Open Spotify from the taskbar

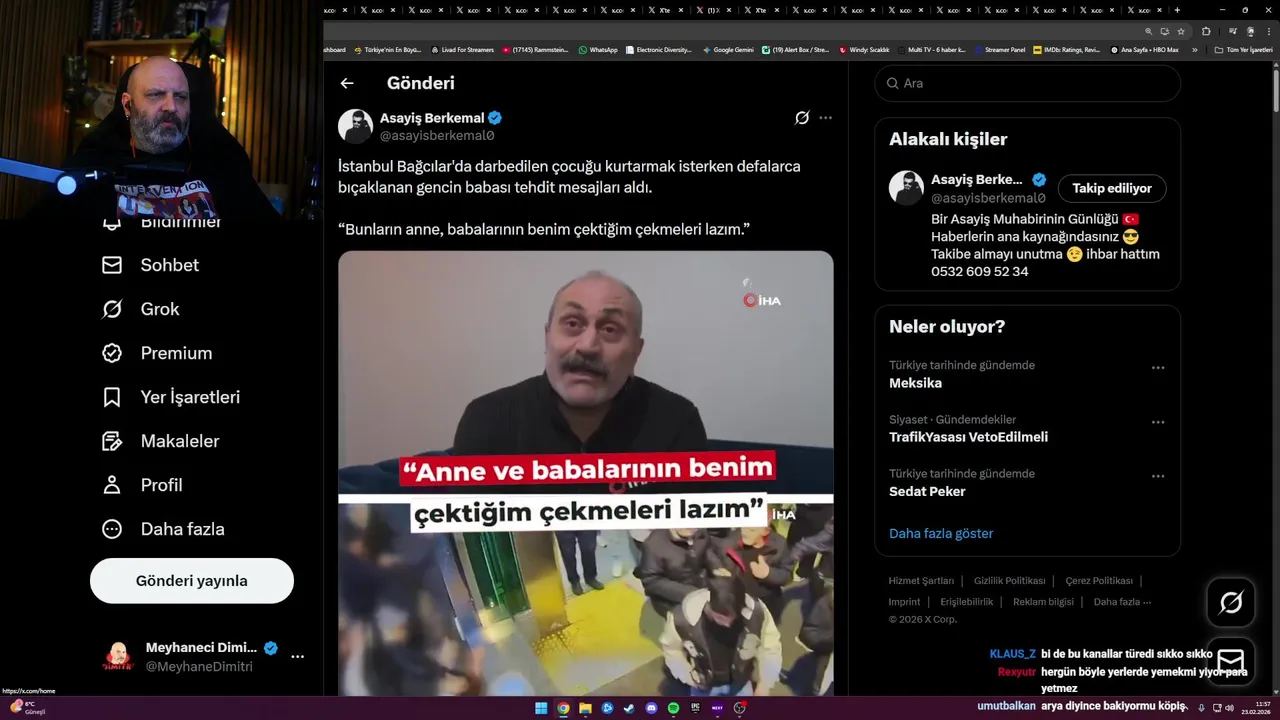click(673, 708)
